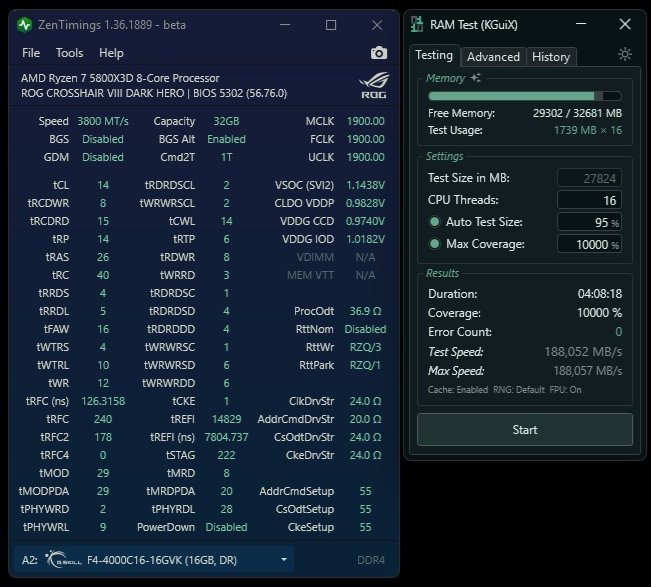
Task: Click the VDDG CCD value 0.9740V
Action: 365,221
